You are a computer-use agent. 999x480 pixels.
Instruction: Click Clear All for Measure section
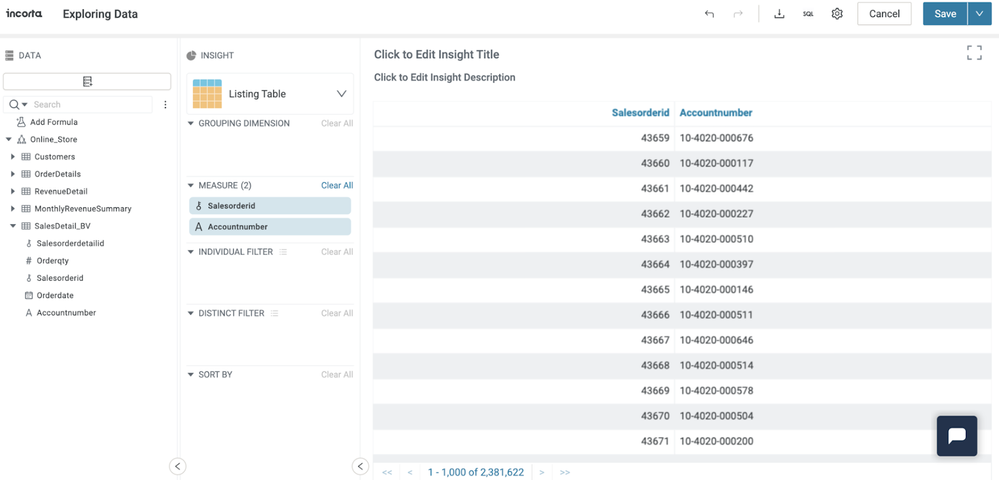pos(336,186)
